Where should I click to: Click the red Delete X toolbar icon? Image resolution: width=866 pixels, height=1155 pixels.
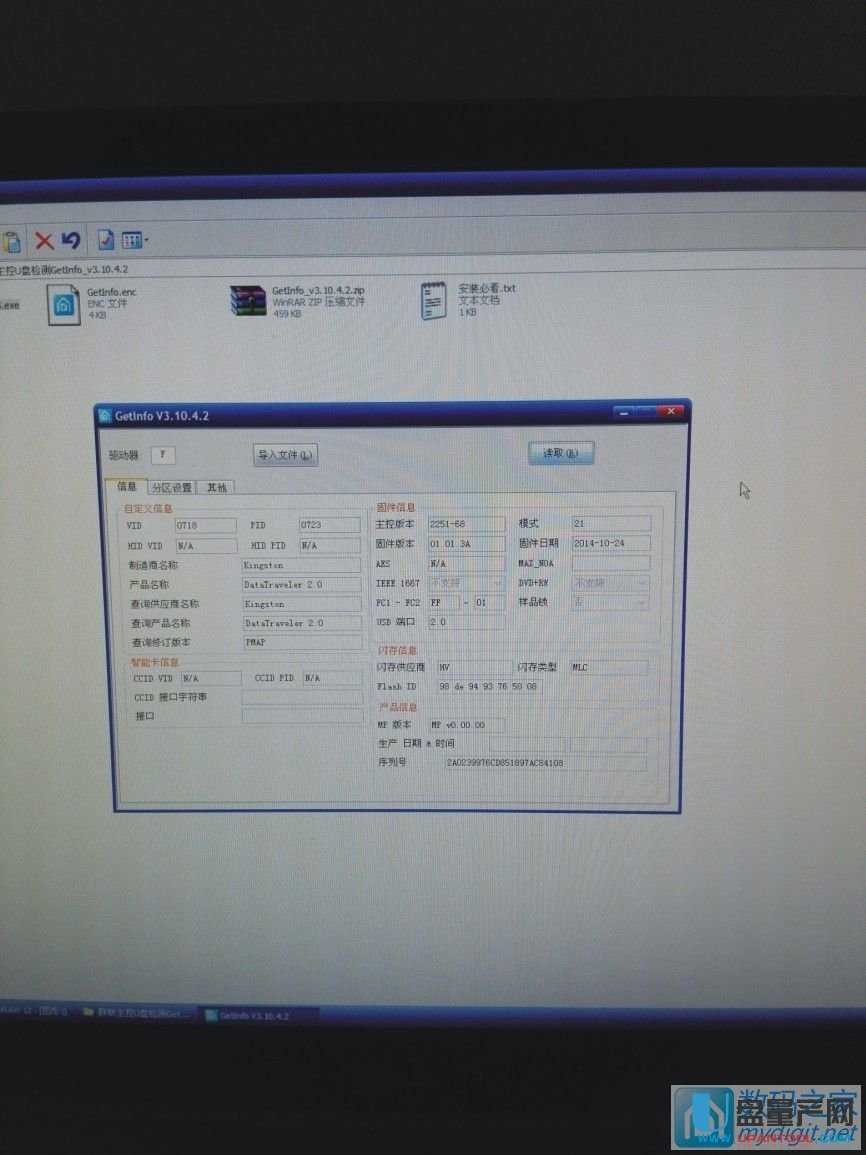click(x=45, y=241)
